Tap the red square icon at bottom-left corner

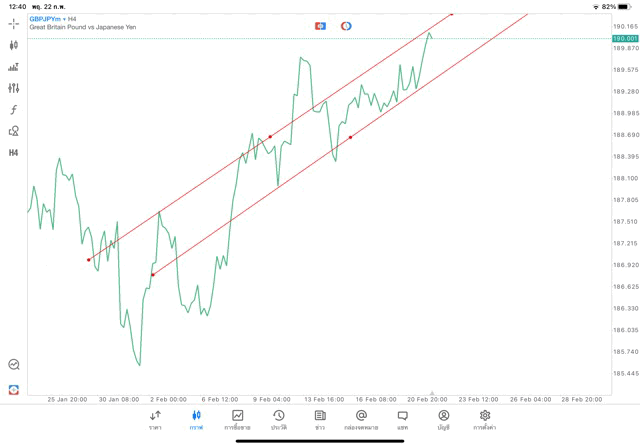coord(14,389)
